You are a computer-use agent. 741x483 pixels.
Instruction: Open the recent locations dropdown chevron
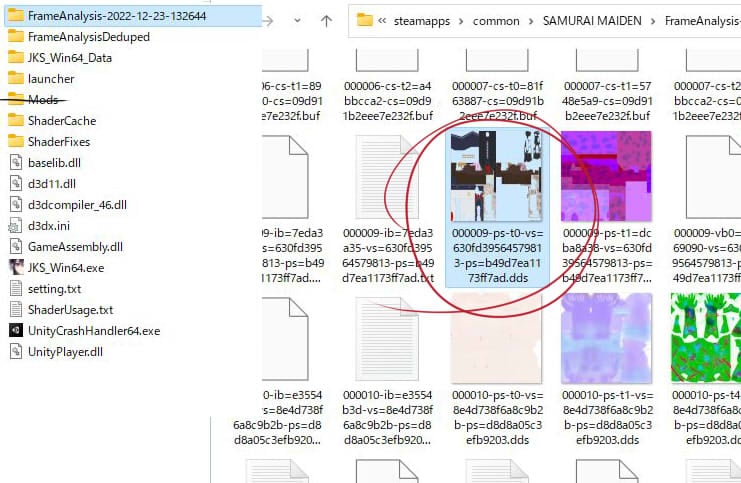coord(297,21)
